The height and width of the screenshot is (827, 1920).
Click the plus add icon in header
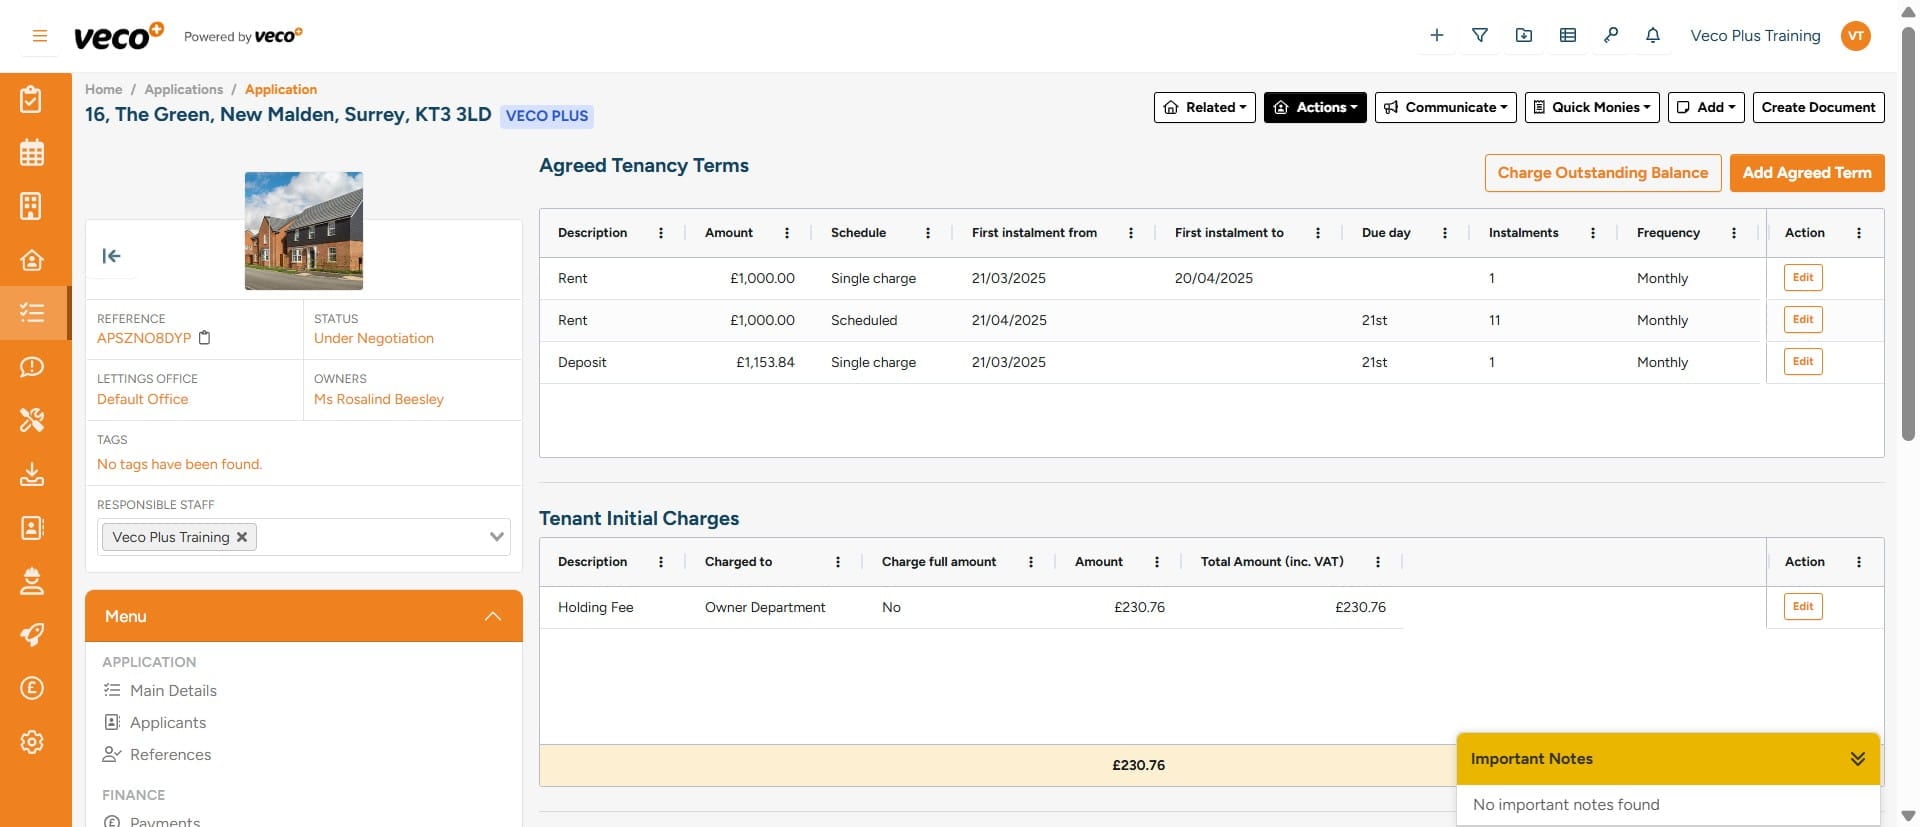point(1436,35)
